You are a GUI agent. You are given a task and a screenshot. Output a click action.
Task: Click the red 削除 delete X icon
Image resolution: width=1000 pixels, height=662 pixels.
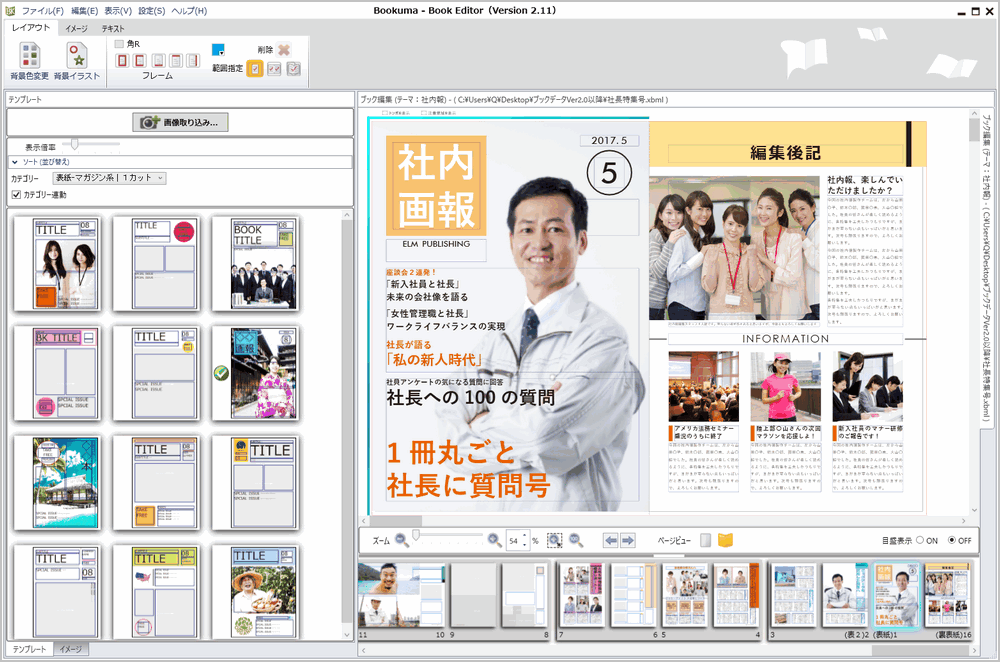pos(284,49)
